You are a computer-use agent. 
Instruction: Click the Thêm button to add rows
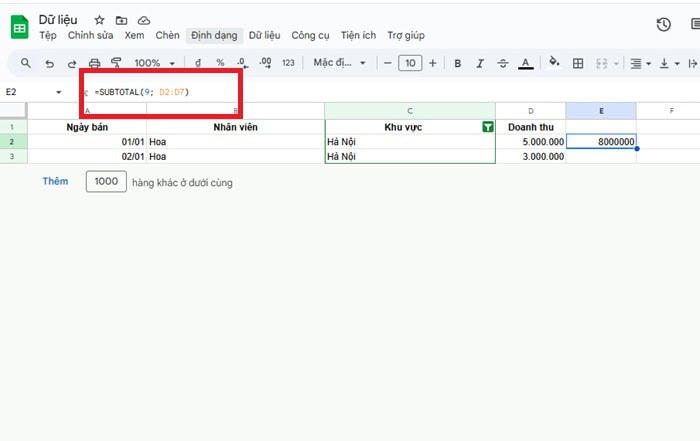pyautogui.click(x=55, y=181)
